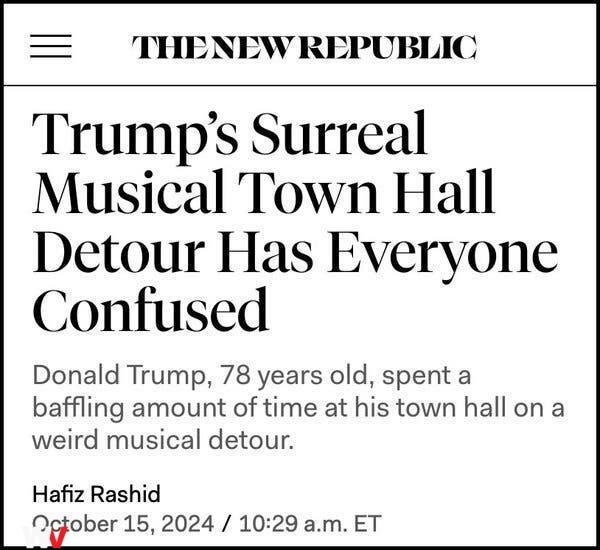The width and height of the screenshot is (600, 550).
Task: Click the word 'Surreal' in the headline
Action: click(x=339, y=132)
